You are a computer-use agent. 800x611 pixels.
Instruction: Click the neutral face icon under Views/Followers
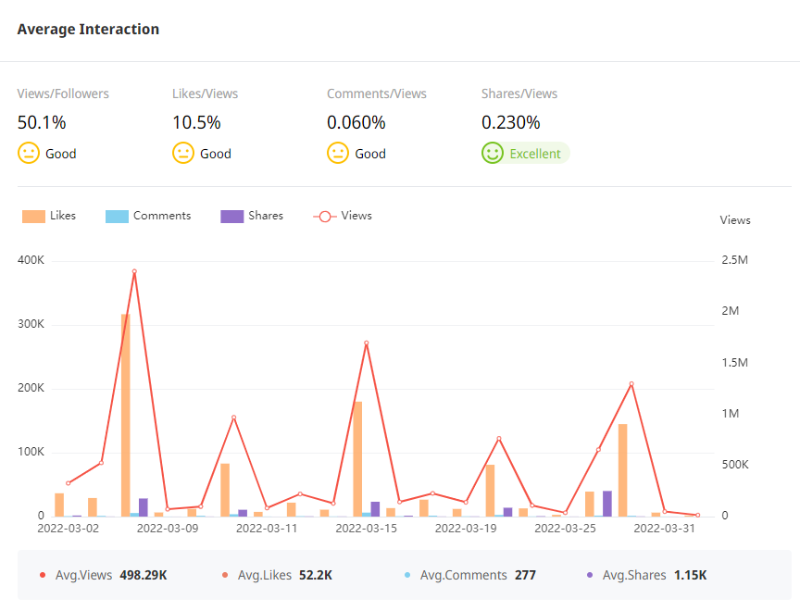(29, 153)
